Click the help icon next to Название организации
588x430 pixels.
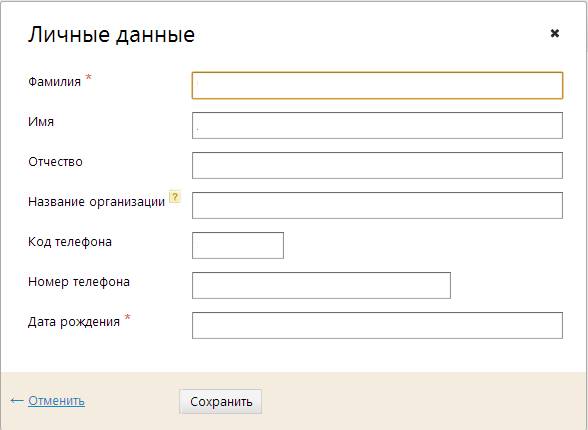coord(175,197)
